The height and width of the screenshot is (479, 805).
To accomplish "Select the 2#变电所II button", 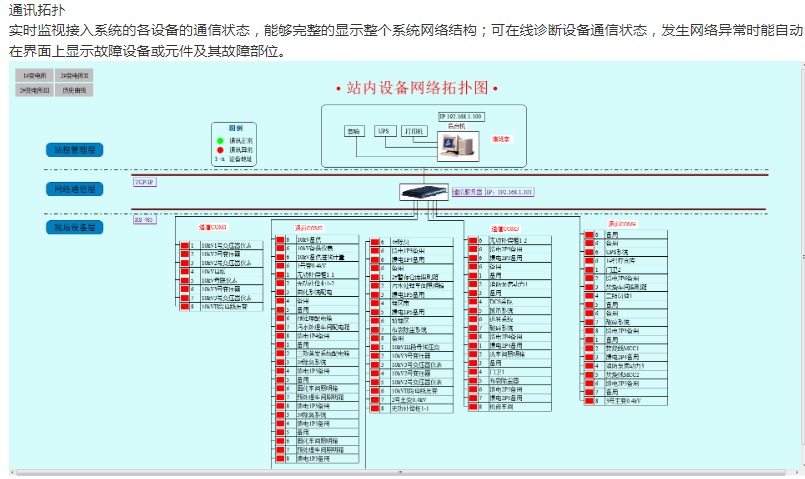I will point(74,75).
